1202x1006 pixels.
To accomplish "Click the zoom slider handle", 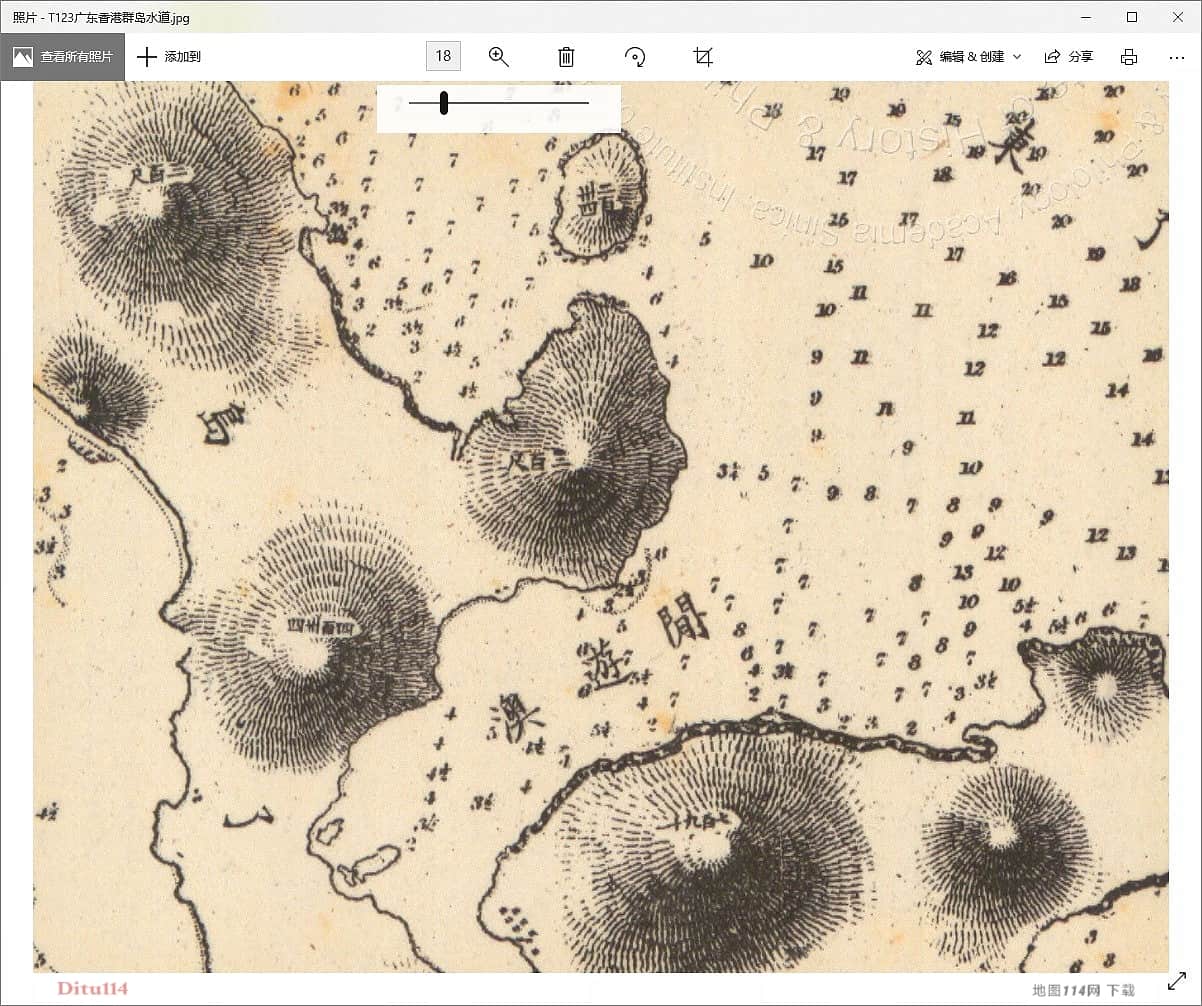I will point(443,102).
